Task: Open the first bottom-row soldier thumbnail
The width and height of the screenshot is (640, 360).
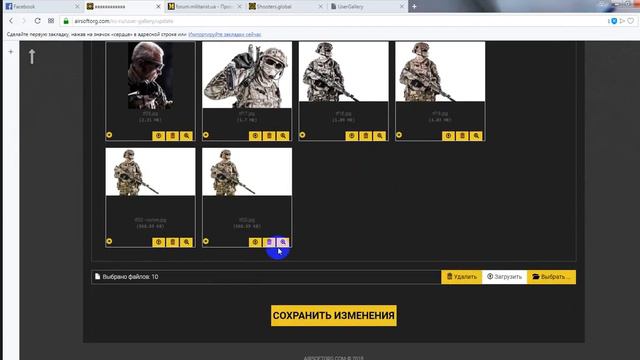Action: pyautogui.click(x=150, y=172)
